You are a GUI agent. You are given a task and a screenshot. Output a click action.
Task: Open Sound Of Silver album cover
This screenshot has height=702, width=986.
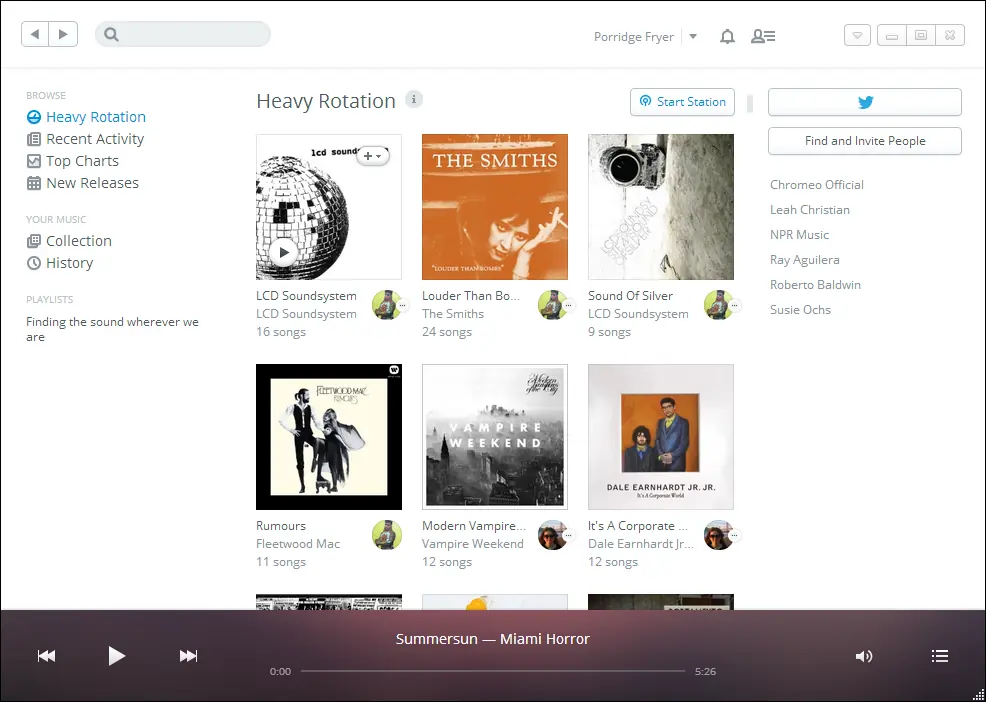(x=661, y=207)
